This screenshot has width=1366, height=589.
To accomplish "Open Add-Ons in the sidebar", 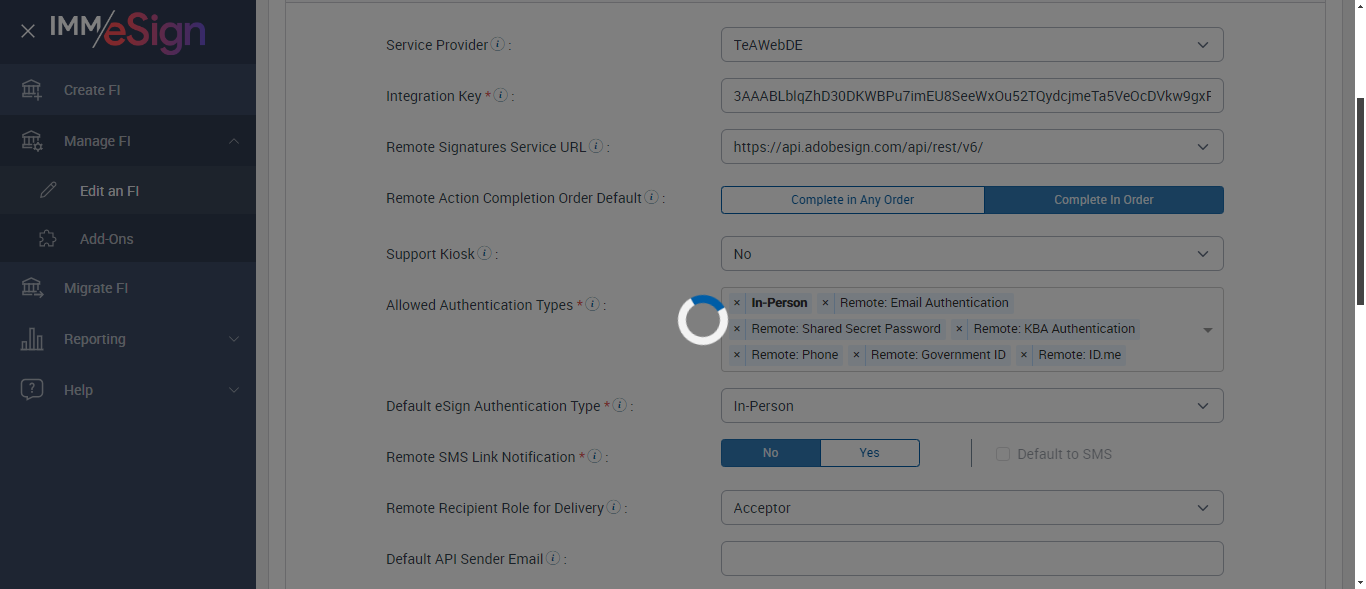I will [x=106, y=239].
